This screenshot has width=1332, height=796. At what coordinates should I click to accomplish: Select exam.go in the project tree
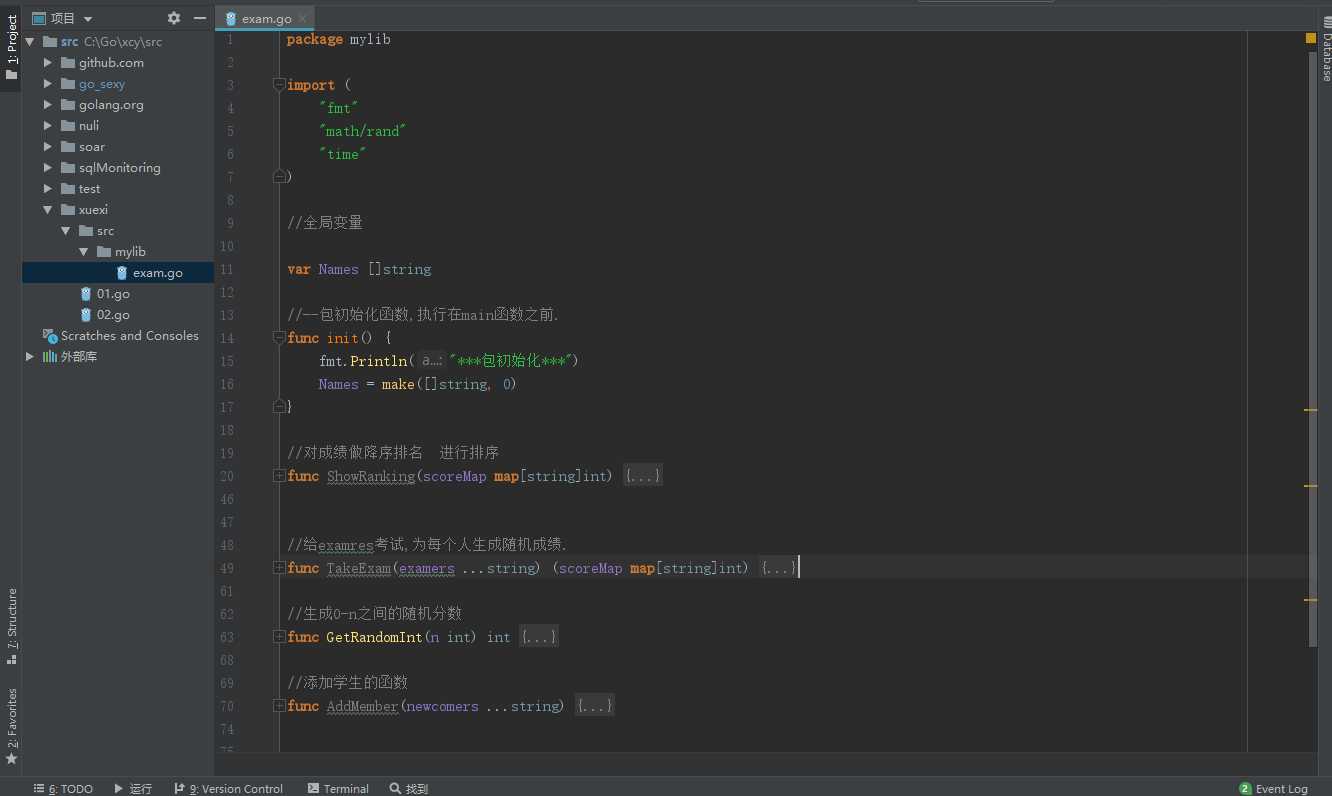pos(118,273)
